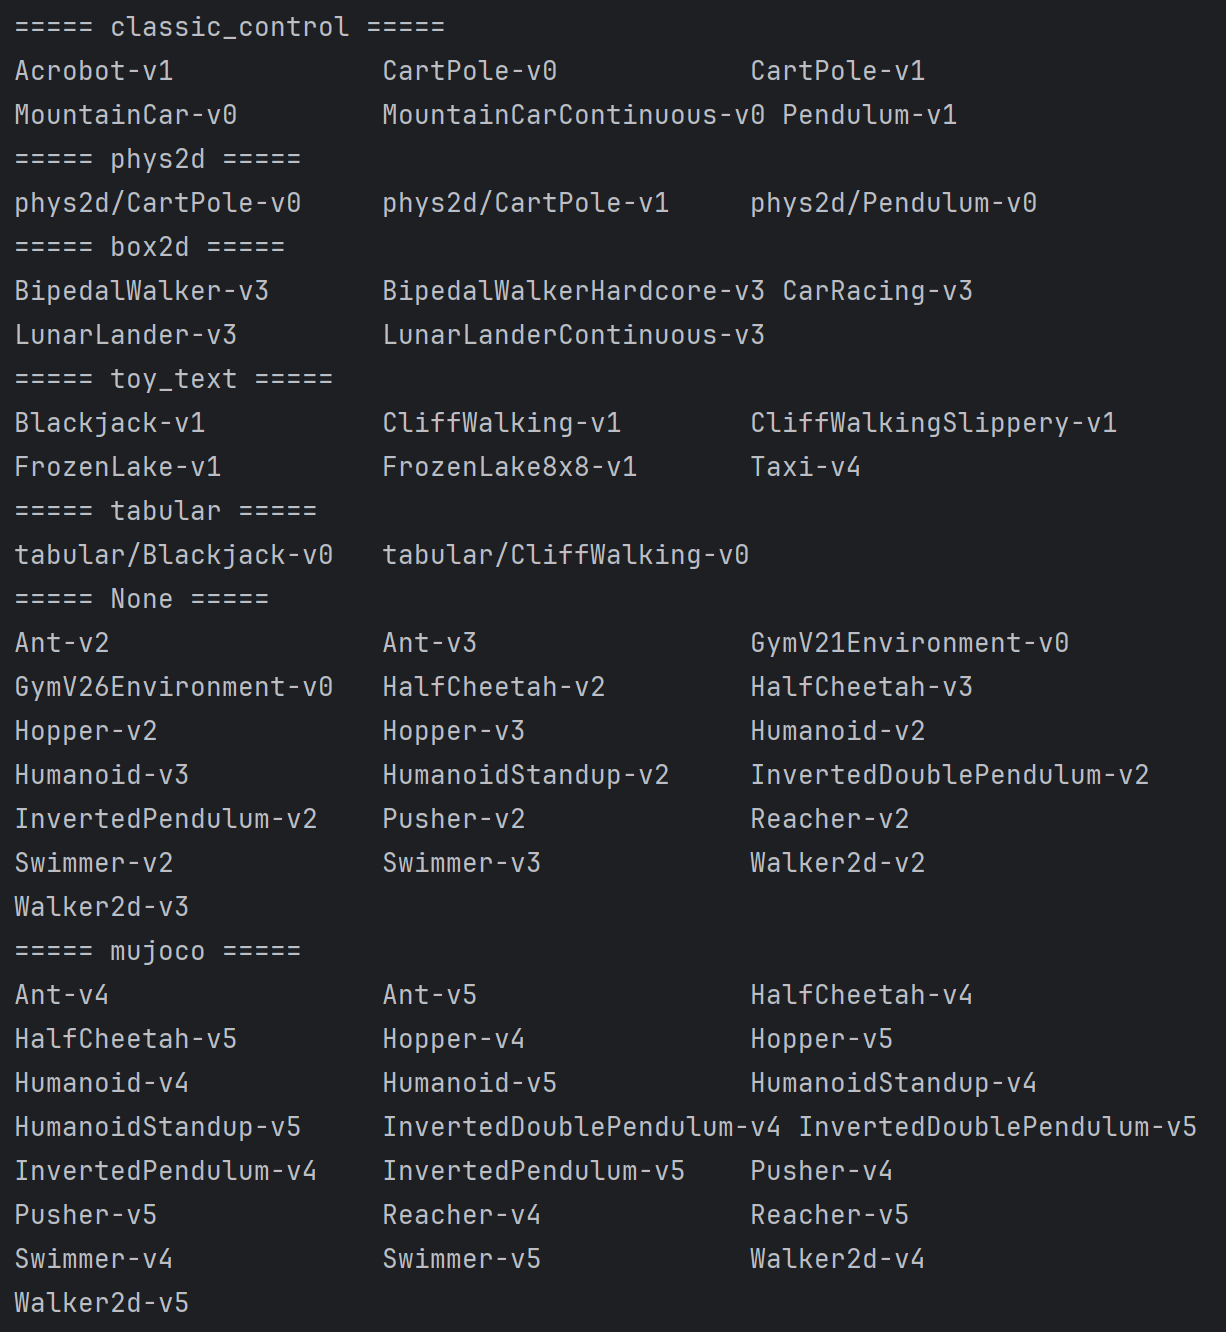Select the CartPole-v0 entry
Screen dimensions: 1226x1332
coord(470,71)
